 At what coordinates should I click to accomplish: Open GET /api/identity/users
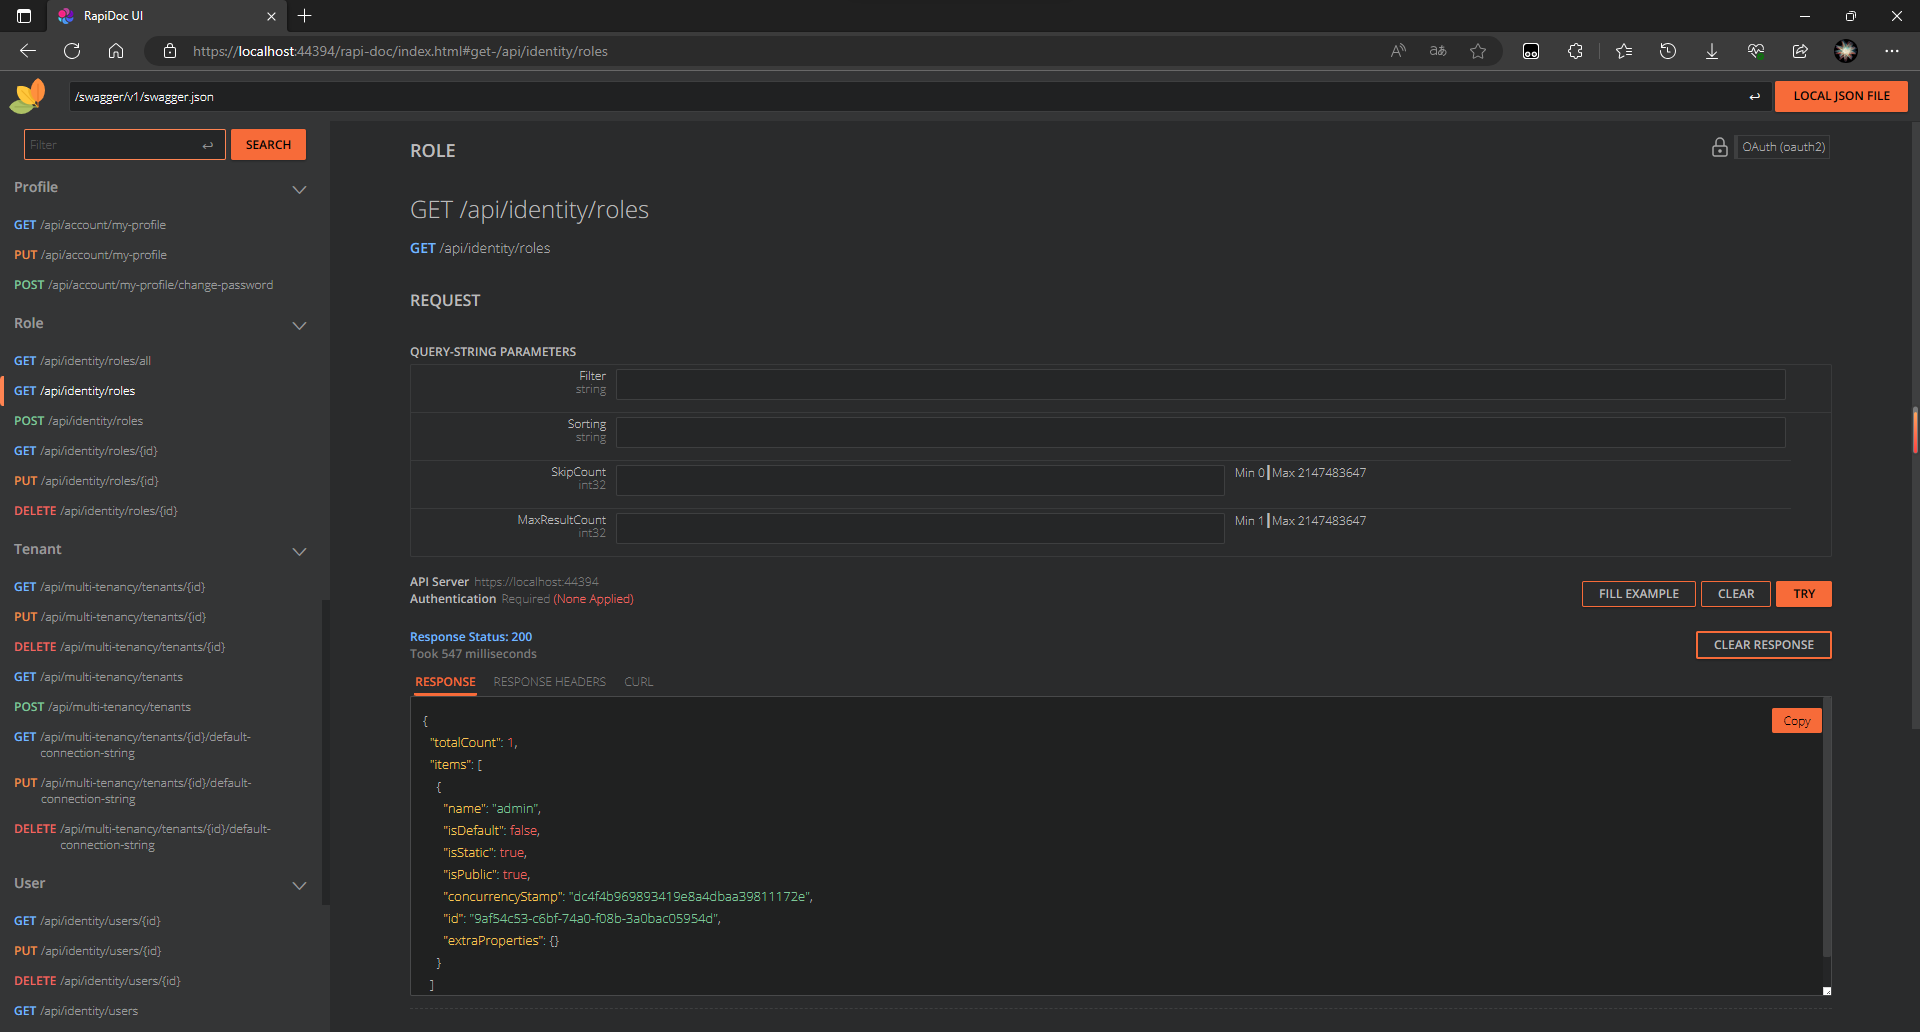pos(76,1011)
